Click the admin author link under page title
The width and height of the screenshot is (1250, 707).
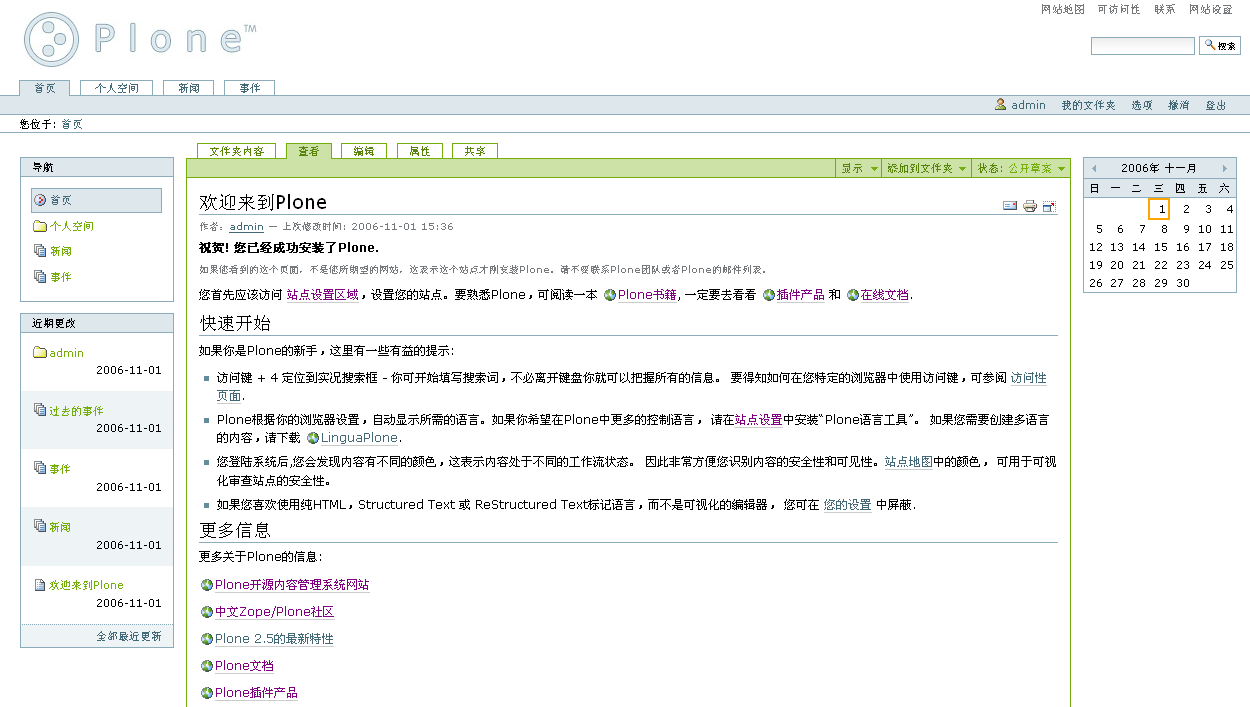(x=246, y=227)
